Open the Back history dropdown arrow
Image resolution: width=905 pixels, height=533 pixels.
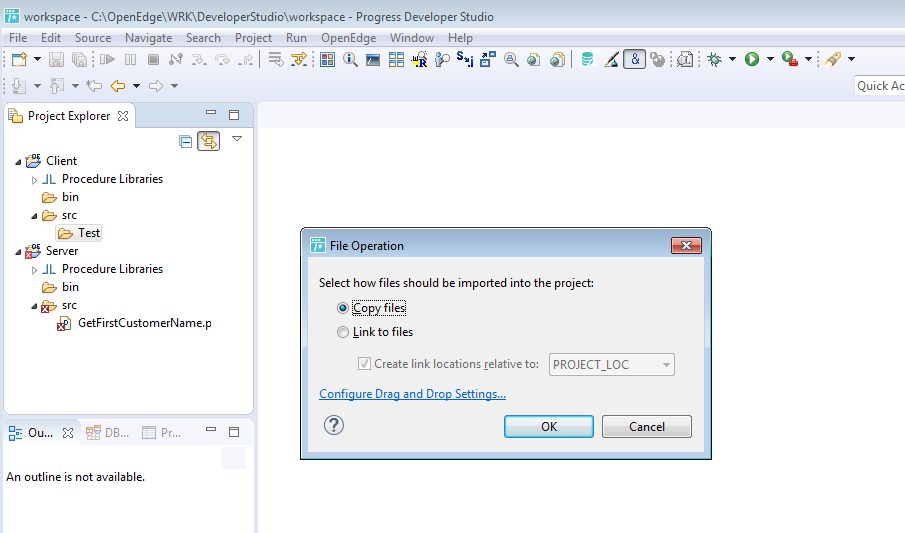point(136,86)
